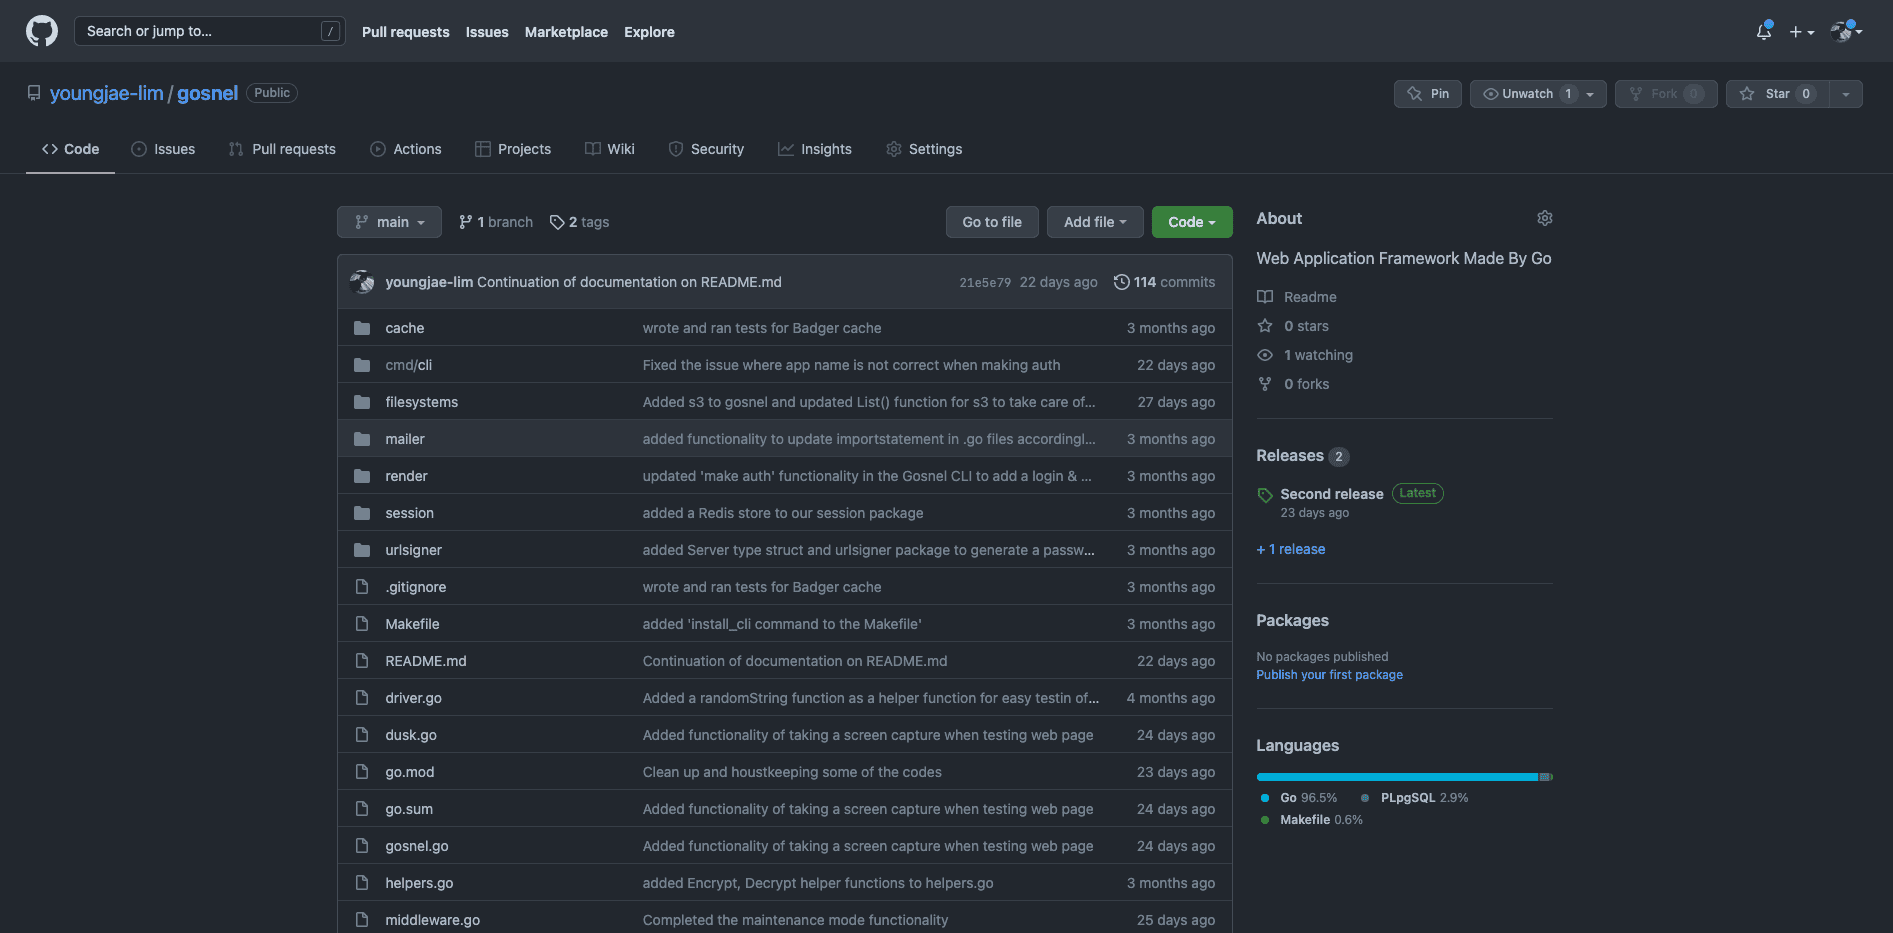
Task: Click the slash shortcut icon in search
Action: [330, 31]
